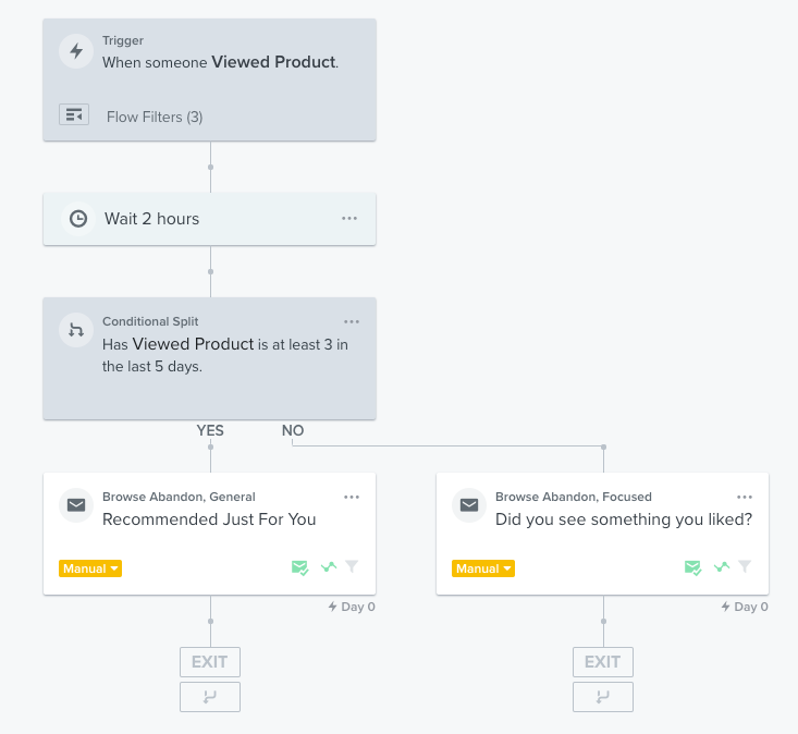Click smart sending icon on Browse Abandon, Focused

tap(692, 568)
